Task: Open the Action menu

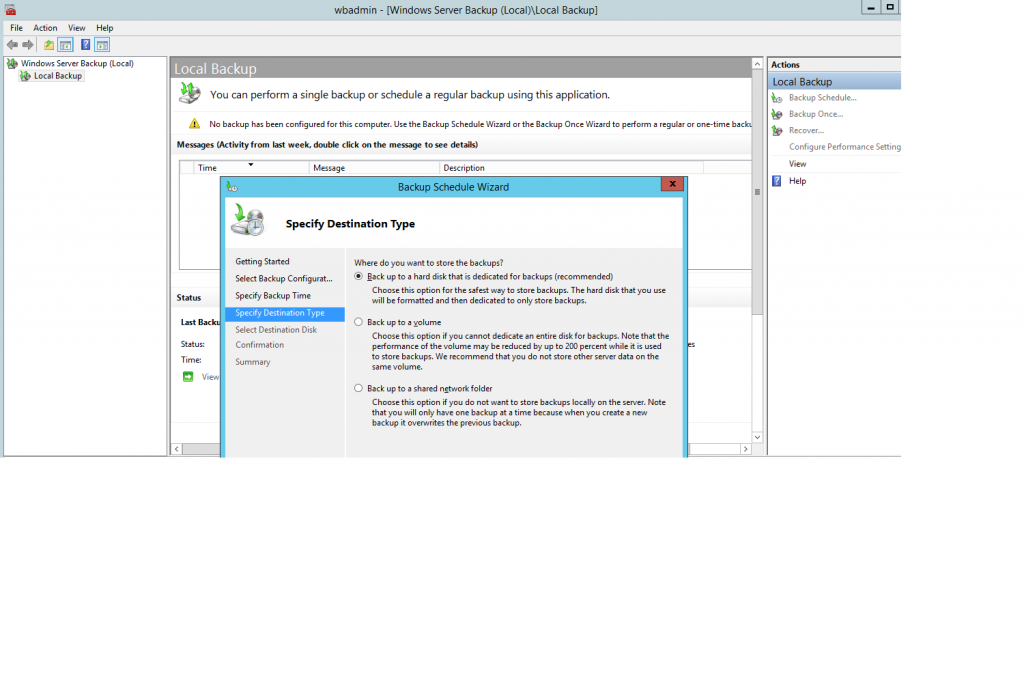Action: coord(45,28)
